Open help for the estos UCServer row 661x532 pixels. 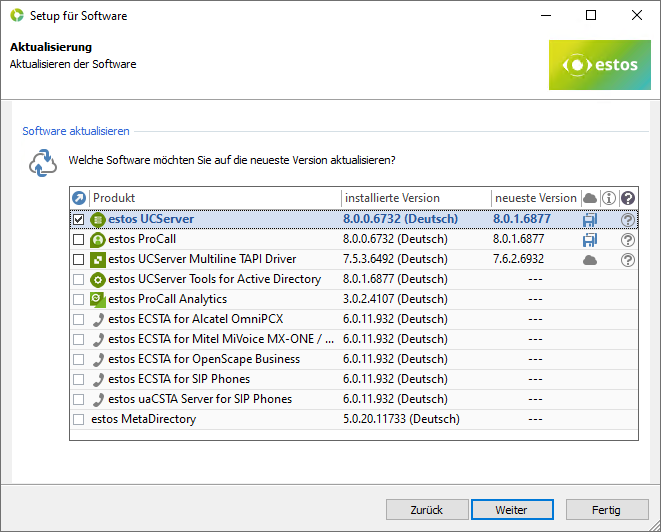click(x=628, y=219)
